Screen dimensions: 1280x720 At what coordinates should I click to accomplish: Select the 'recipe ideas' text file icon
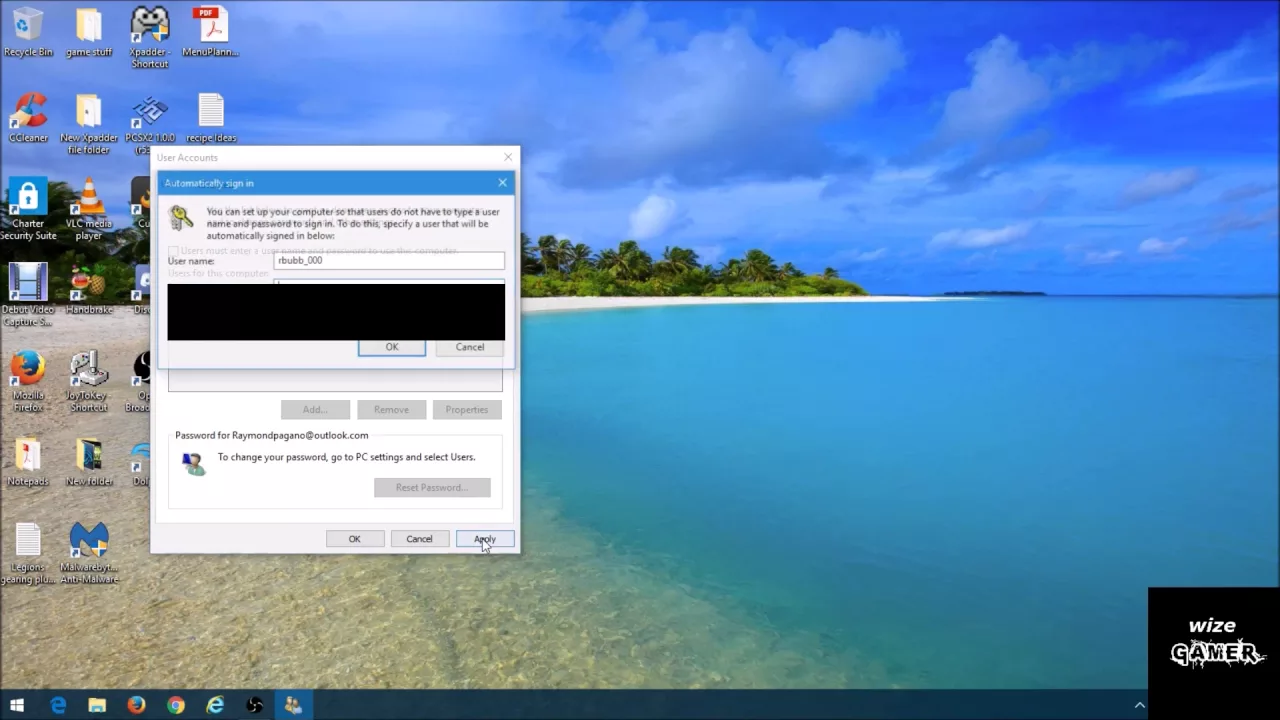pos(210,118)
